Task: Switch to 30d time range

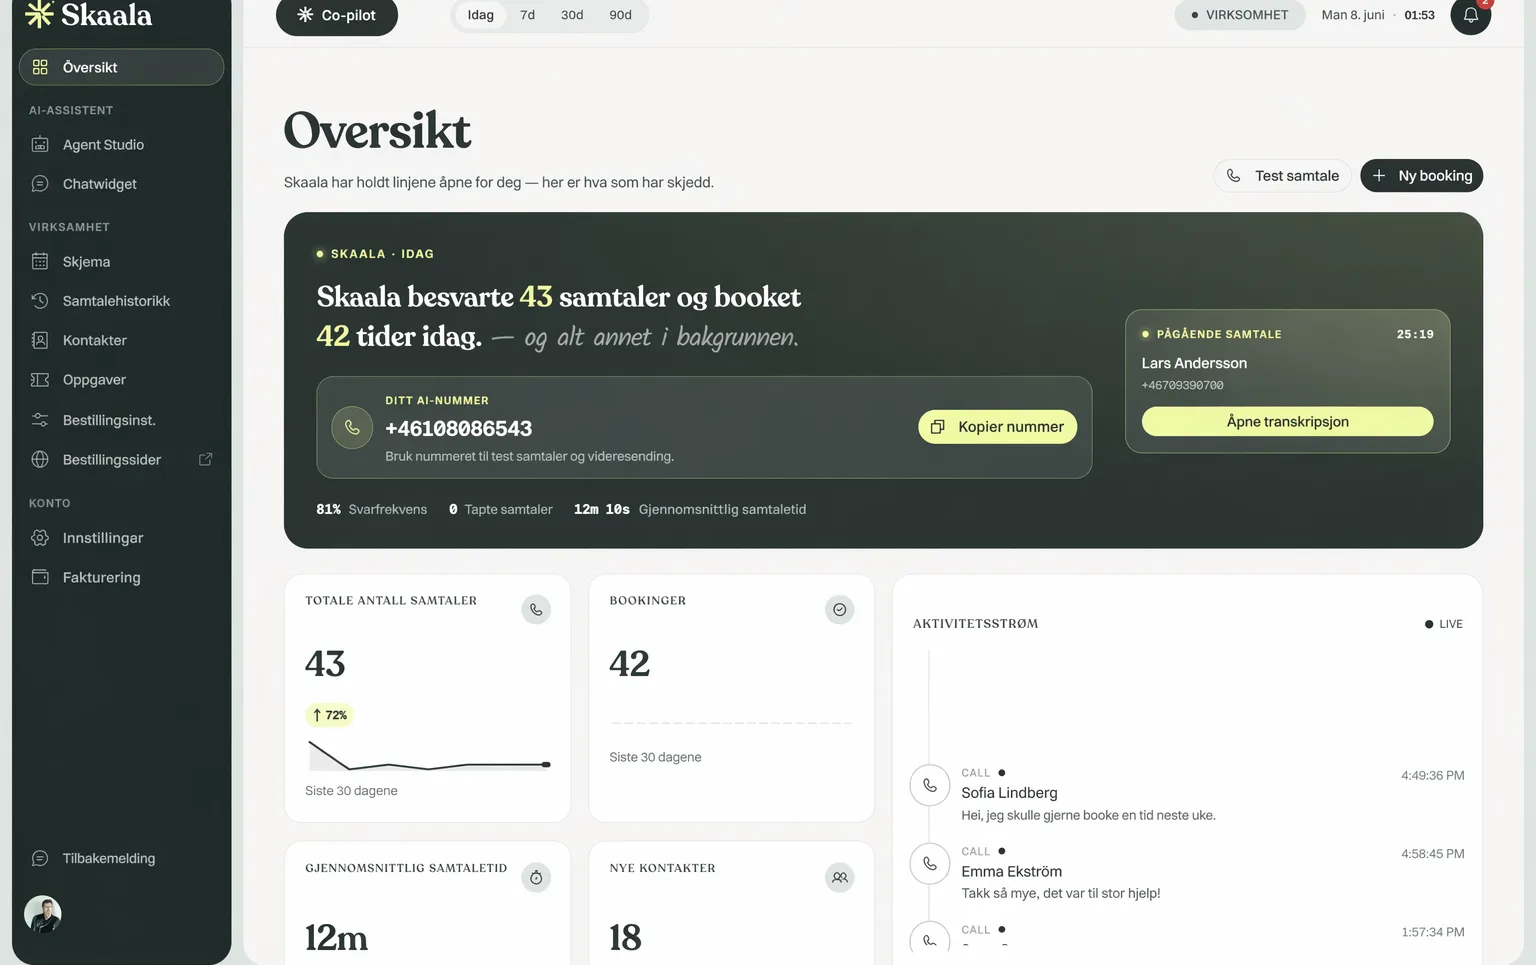Action: coord(572,15)
